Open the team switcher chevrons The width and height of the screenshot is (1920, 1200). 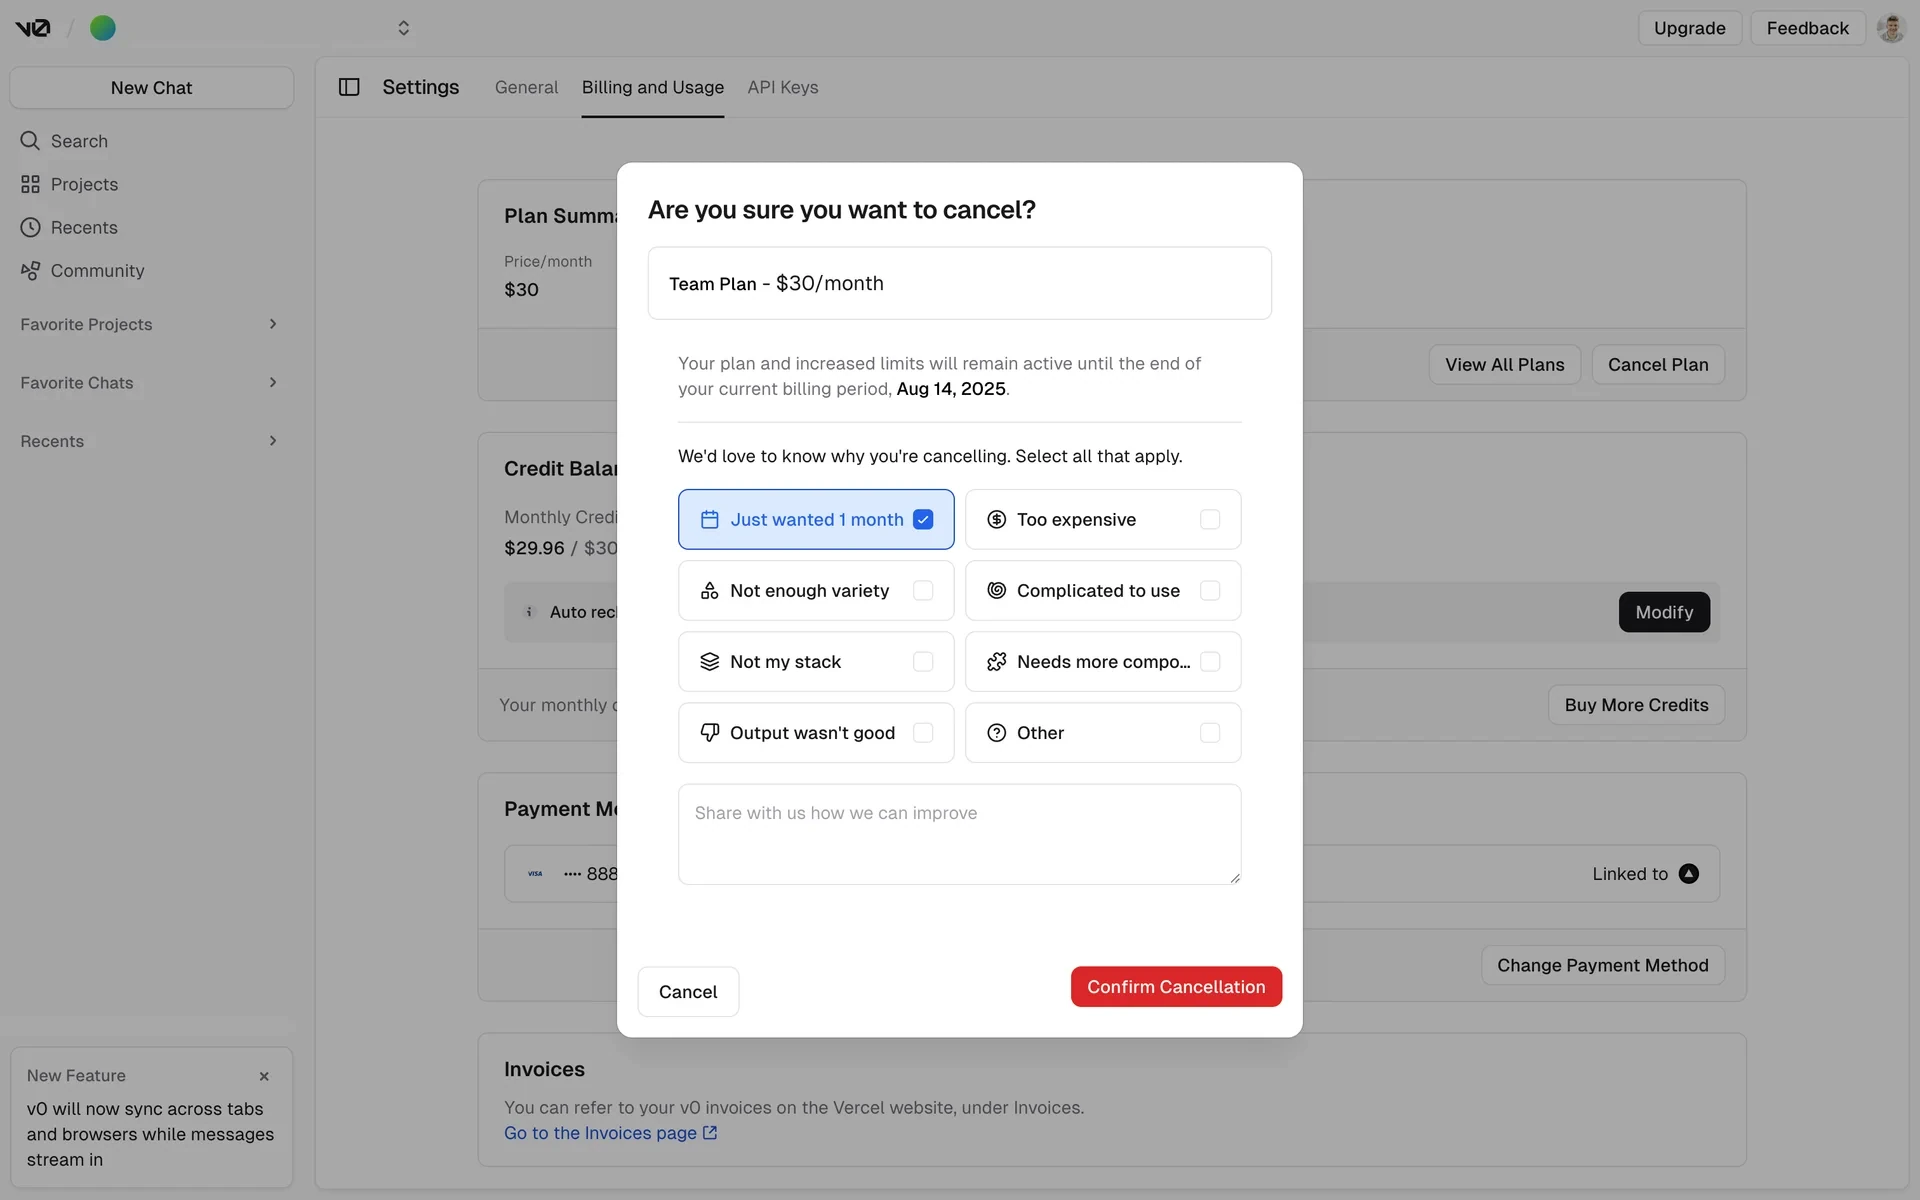click(x=403, y=28)
